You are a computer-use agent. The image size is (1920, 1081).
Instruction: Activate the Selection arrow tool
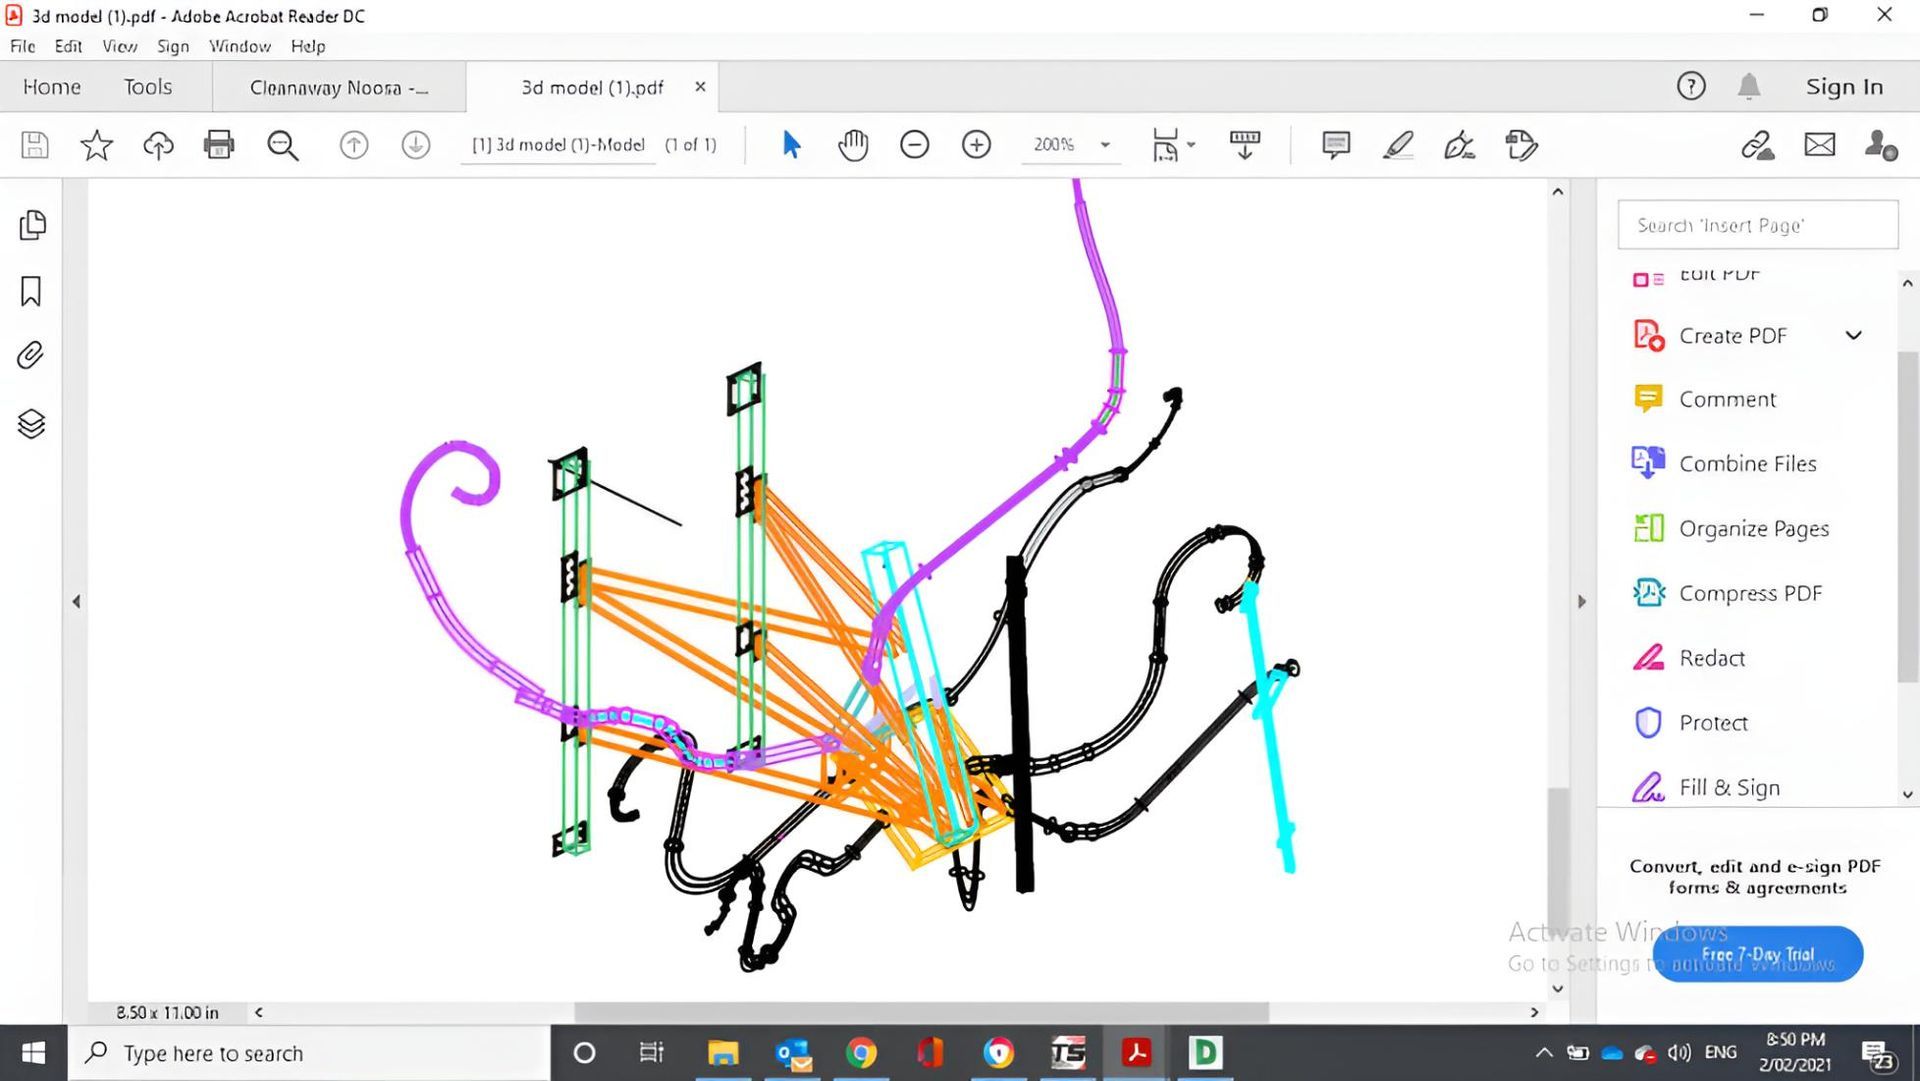tap(791, 145)
